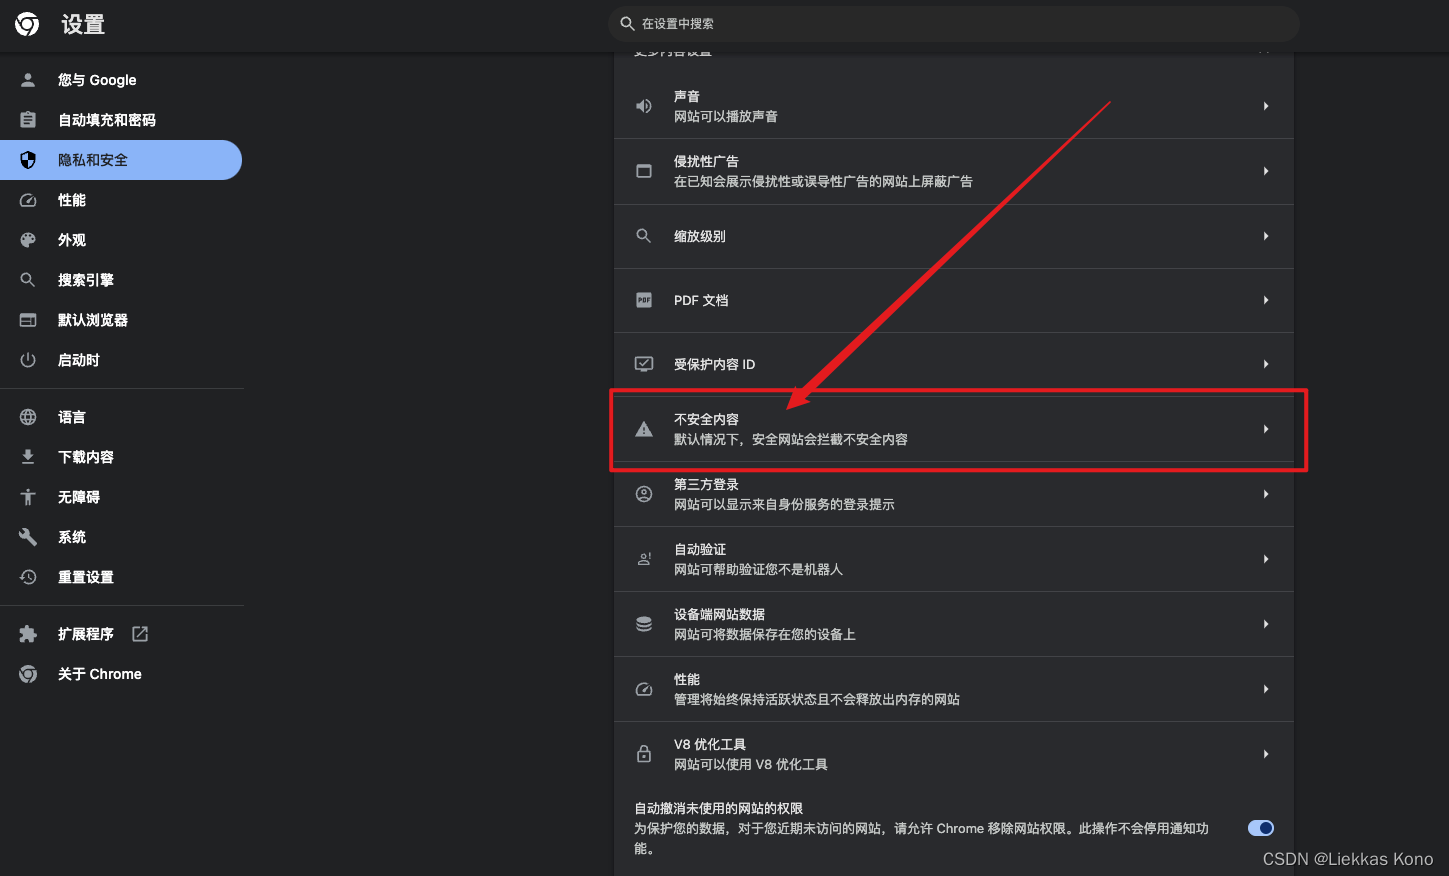Click the database icon for 设备端网站数据
Viewport: 1449px width, 876px height.
[644, 624]
